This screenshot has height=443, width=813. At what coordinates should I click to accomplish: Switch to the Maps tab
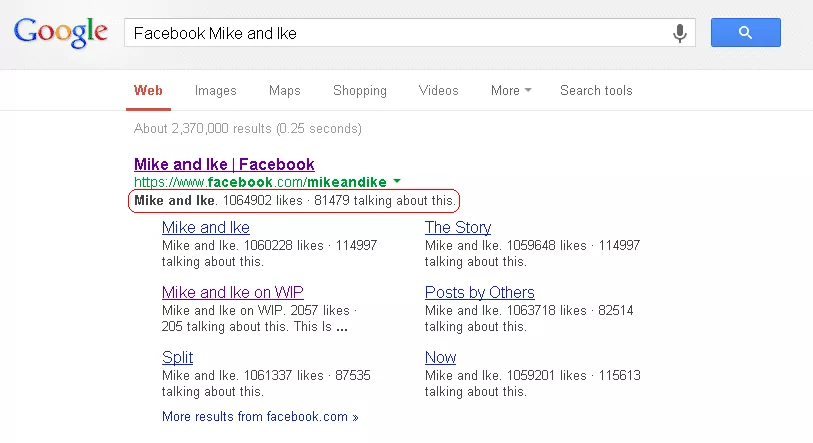tap(285, 90)
